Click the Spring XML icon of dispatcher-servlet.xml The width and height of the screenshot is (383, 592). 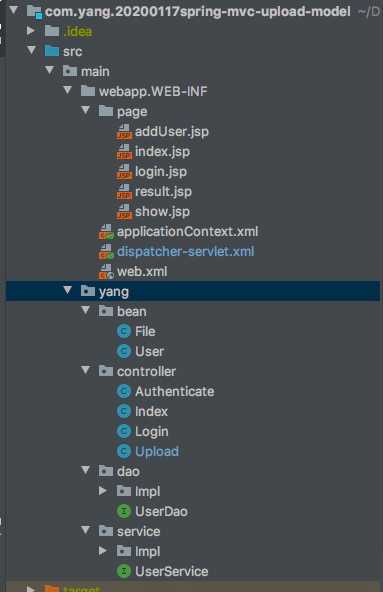(106, 251)
